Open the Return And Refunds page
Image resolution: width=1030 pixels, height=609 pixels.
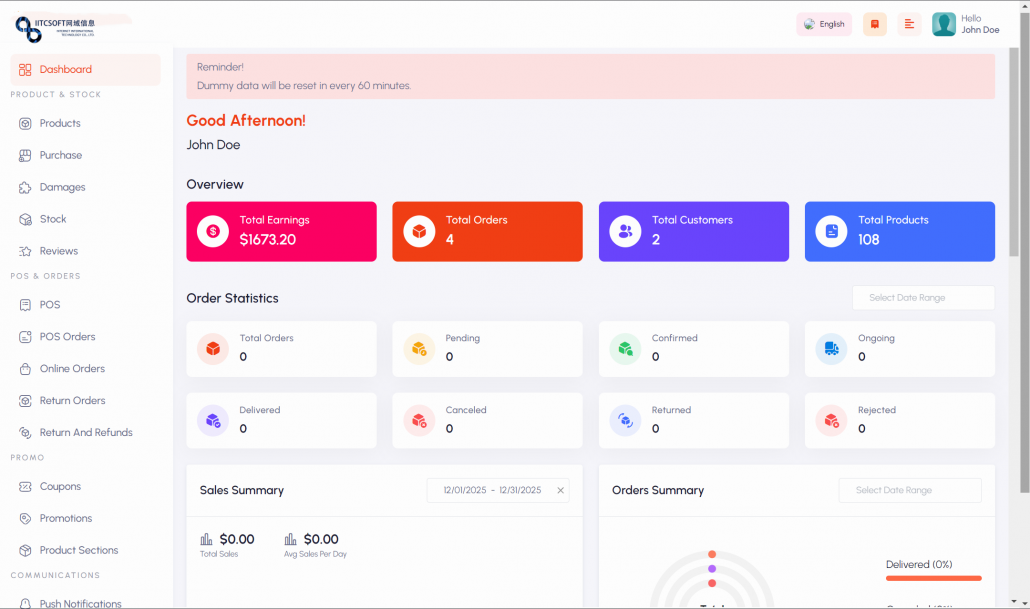tap(86, 433)
